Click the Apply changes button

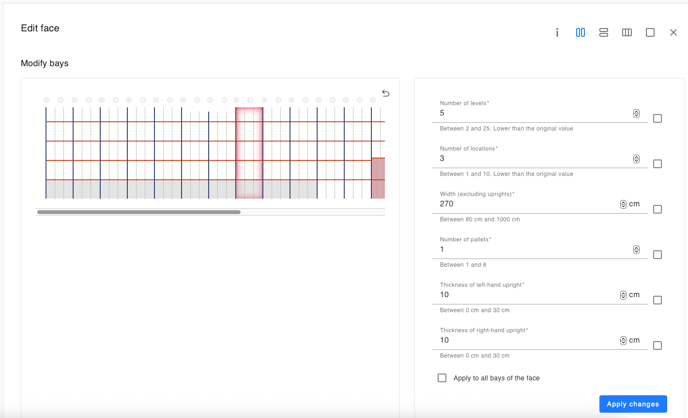pos(633,404)
